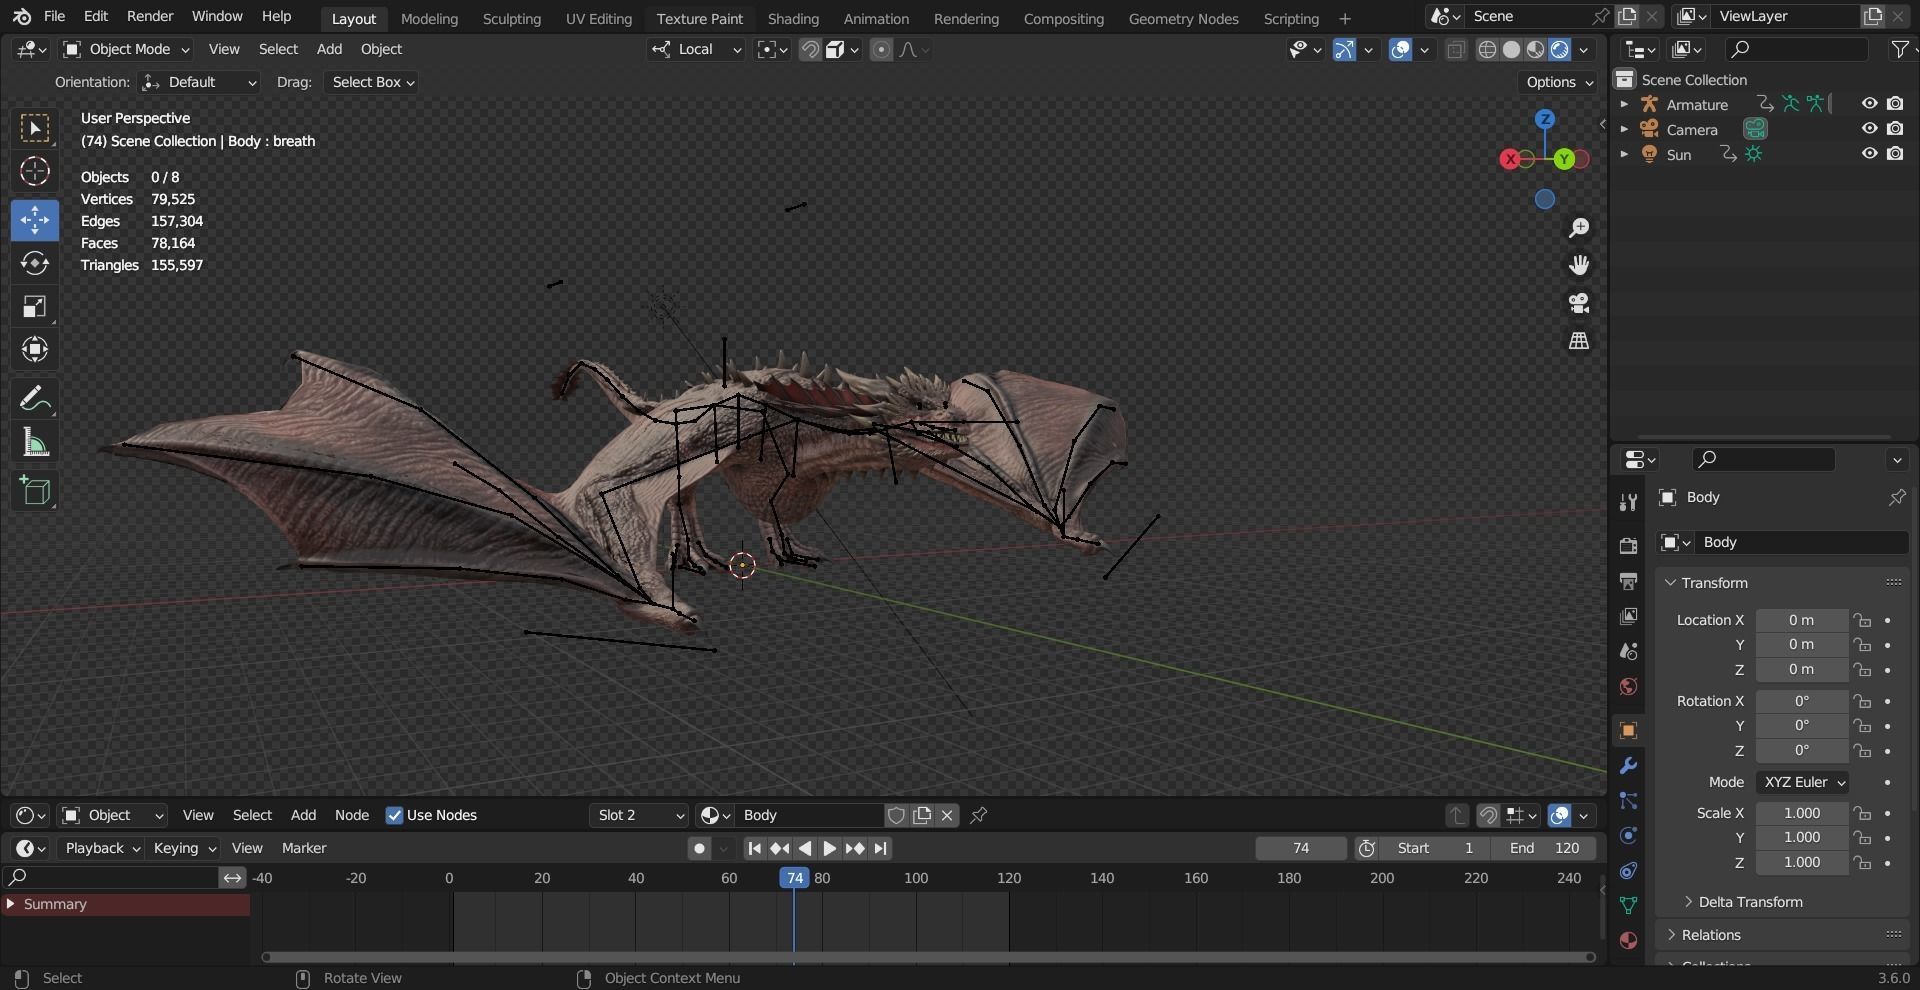
Task: Switch to the Geometry Nodes workspace tab
Action: click(x=1183, y=18)
